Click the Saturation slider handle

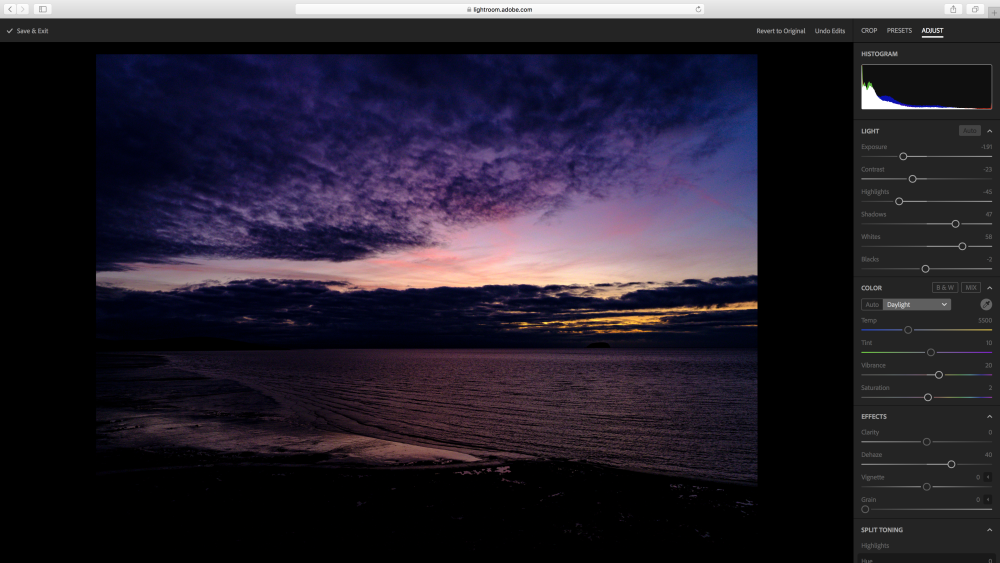[x=928, y=397]
